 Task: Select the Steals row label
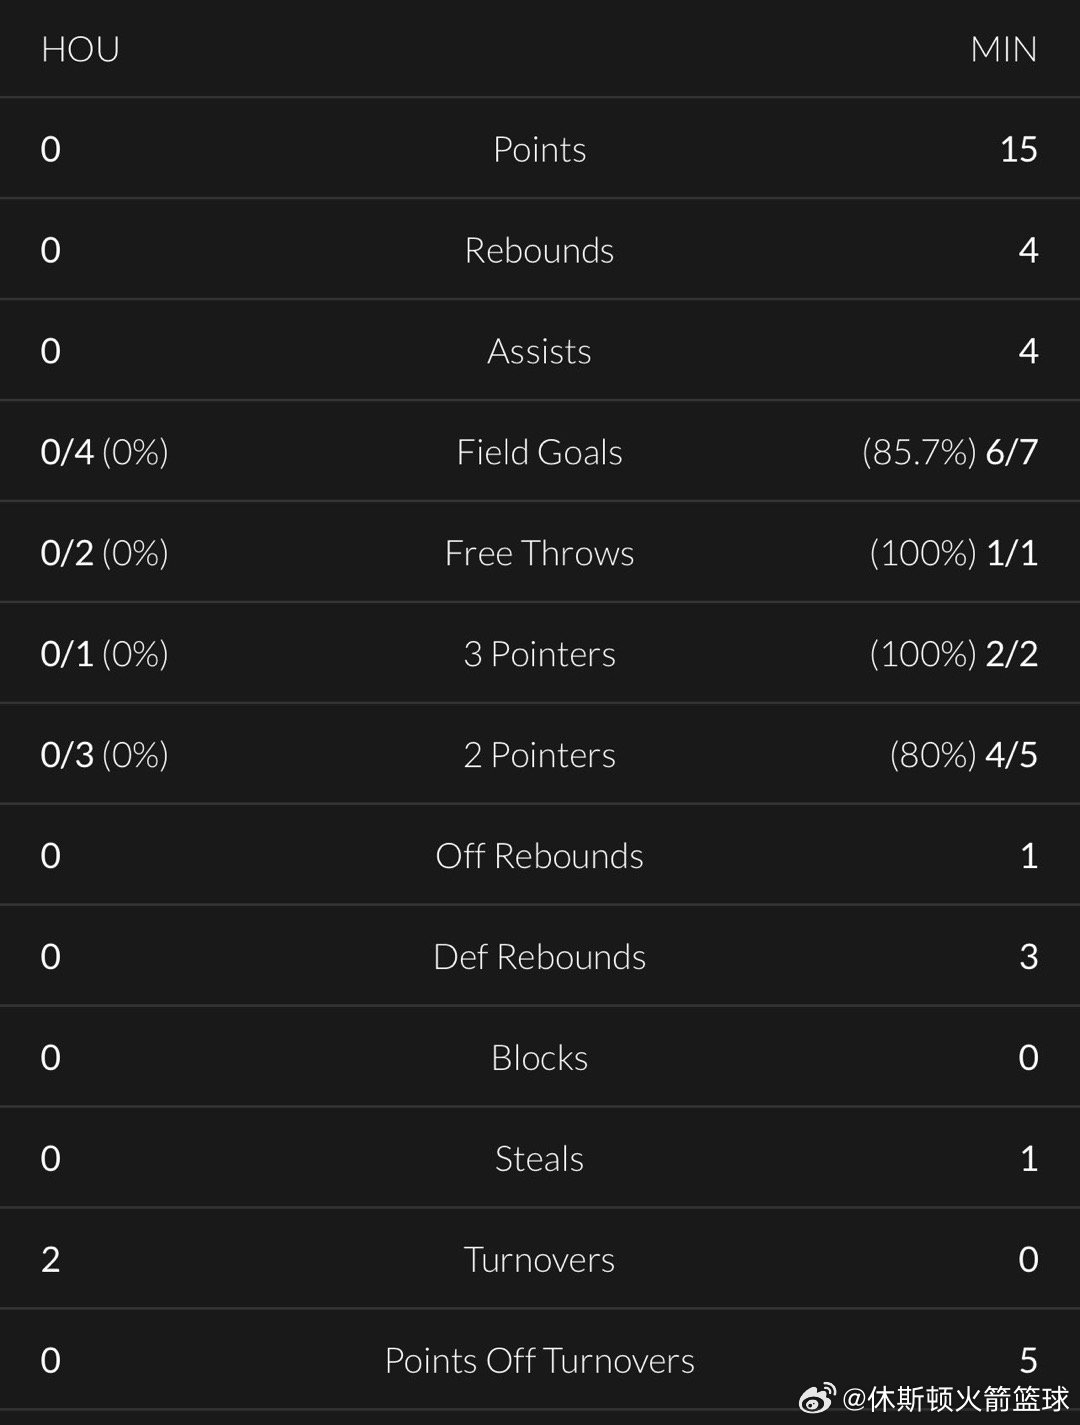[x=539, y=1159]
